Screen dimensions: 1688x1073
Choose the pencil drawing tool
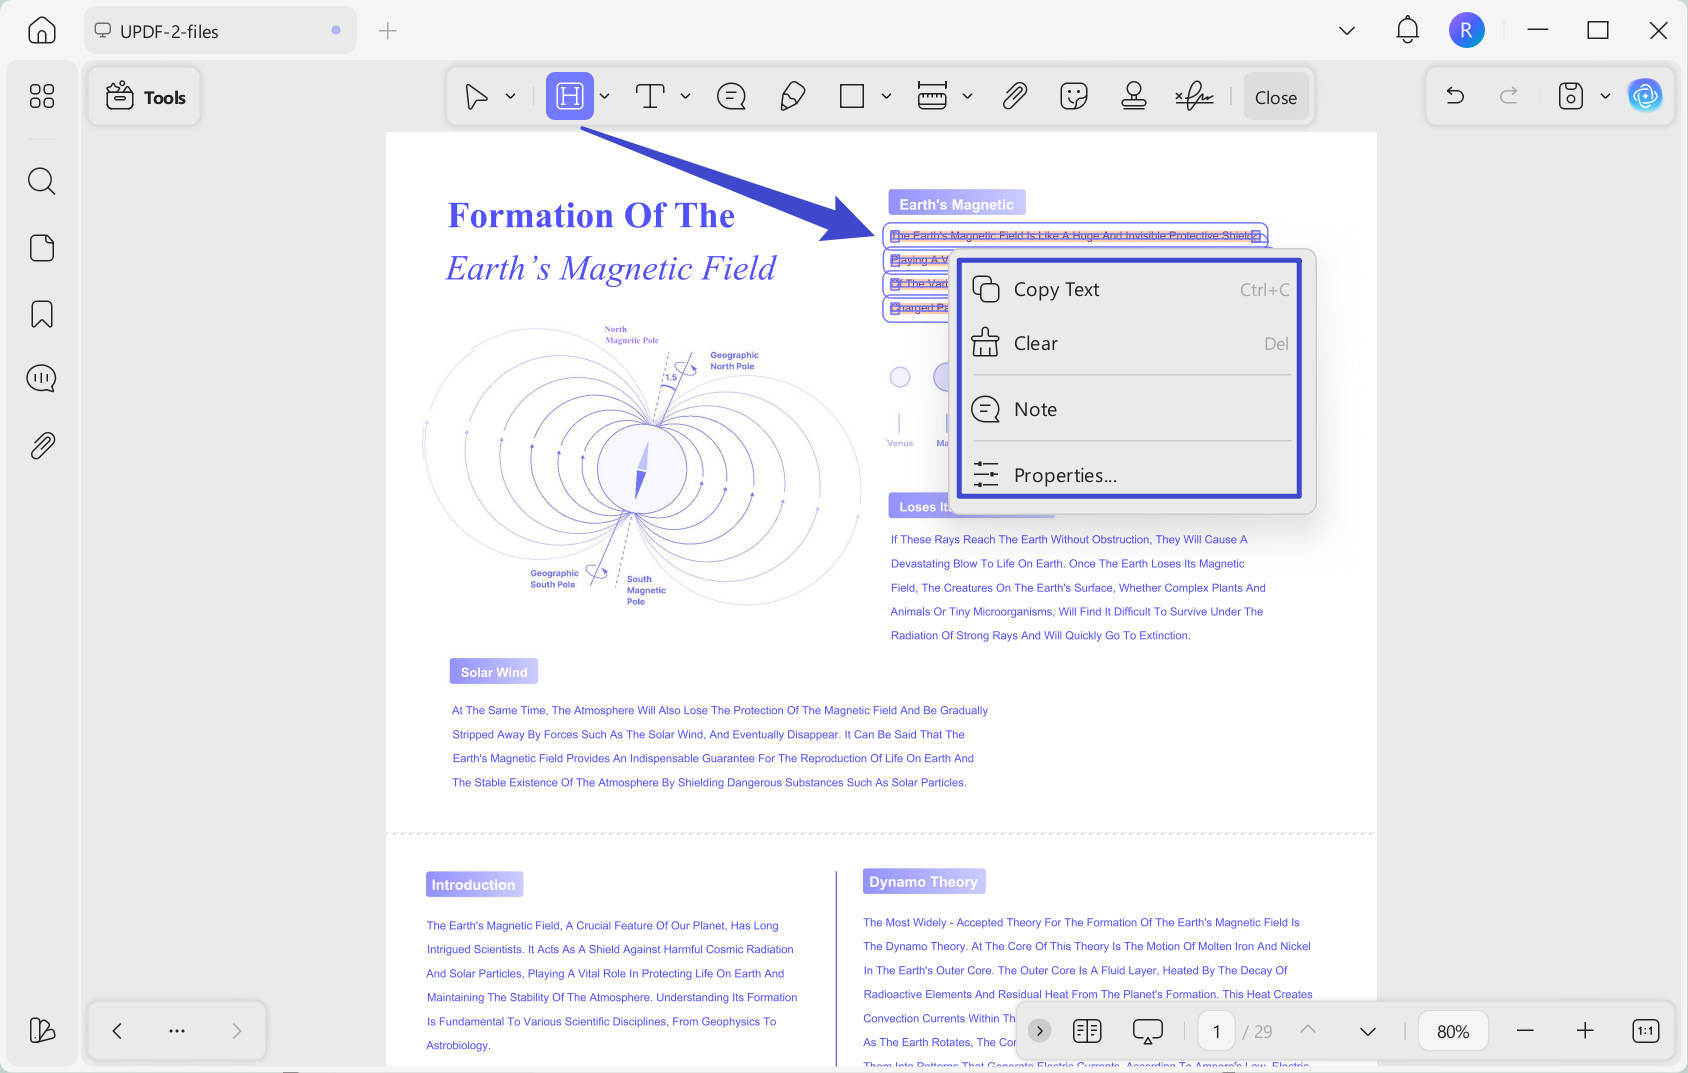[792, 96]
